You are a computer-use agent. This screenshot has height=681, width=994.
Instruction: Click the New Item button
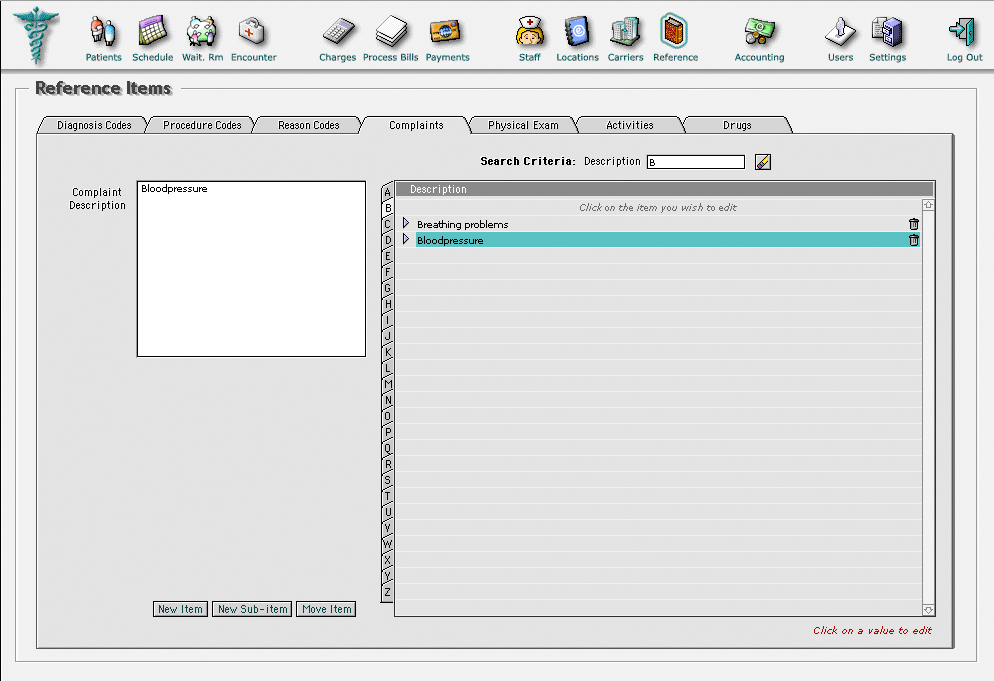coord(180,609)
